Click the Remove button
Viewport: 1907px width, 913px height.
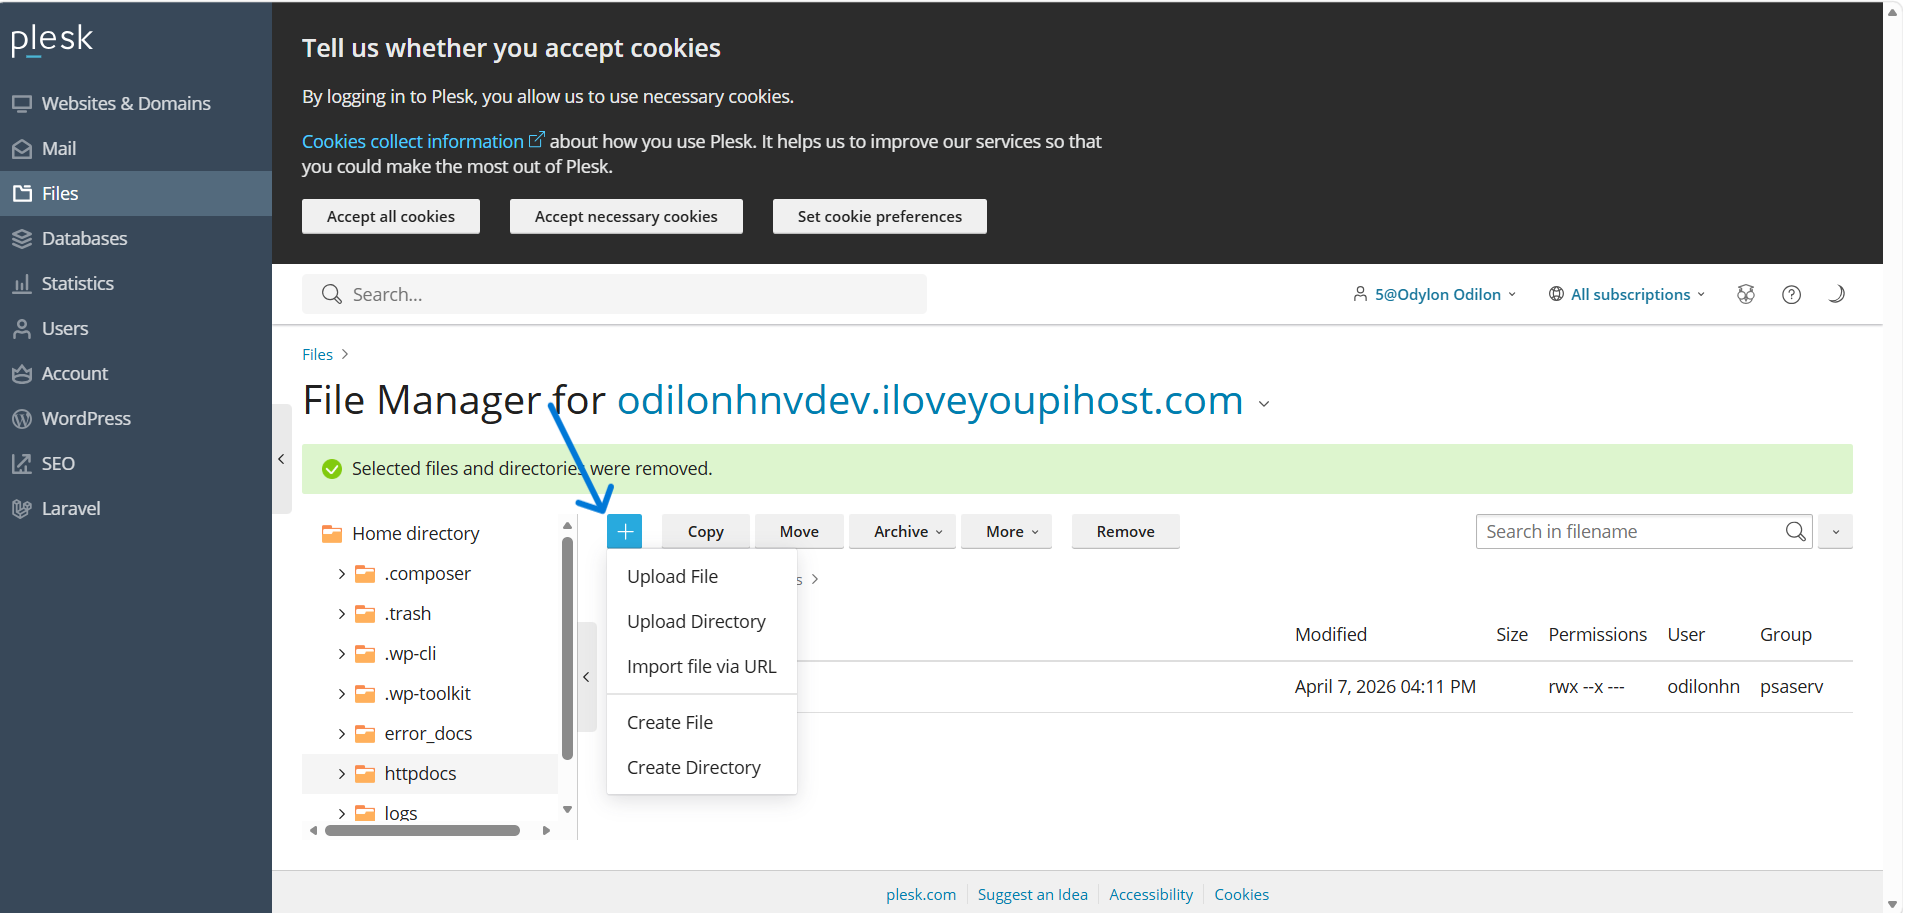pyautogui.click(x=1124, y=532)
